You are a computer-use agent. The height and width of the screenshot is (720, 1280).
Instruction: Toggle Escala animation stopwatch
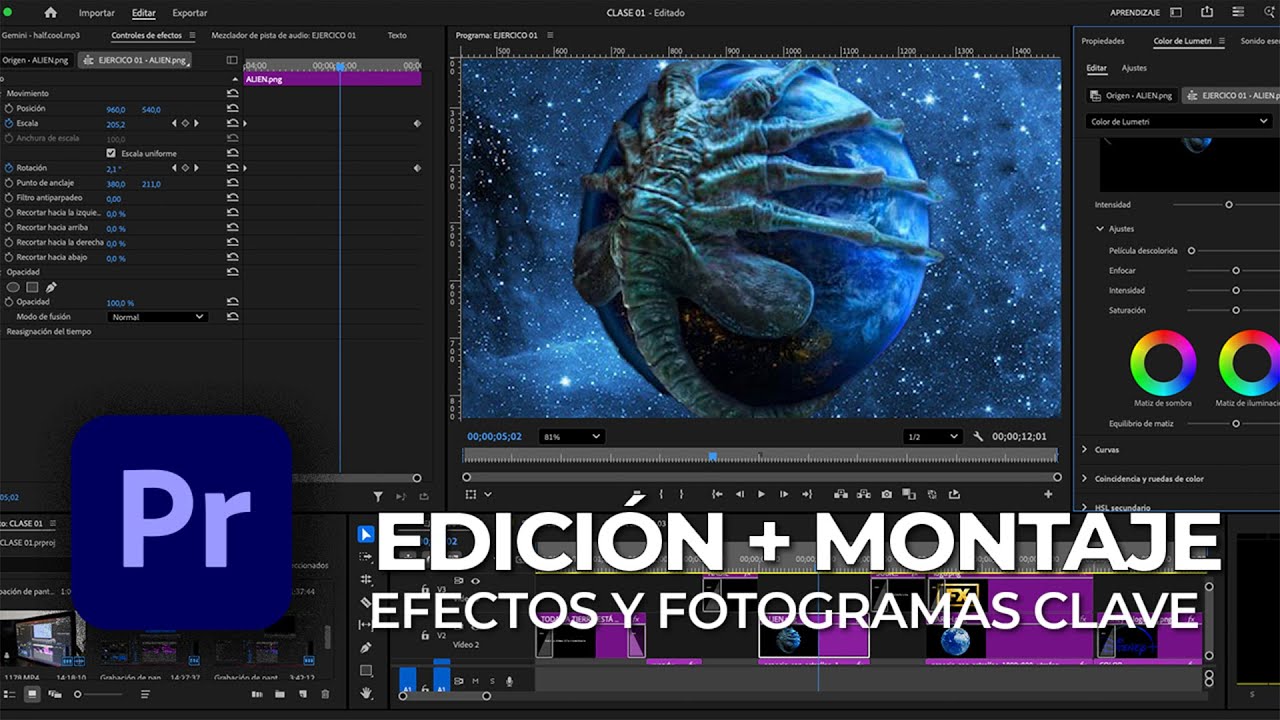click(9, 124)
